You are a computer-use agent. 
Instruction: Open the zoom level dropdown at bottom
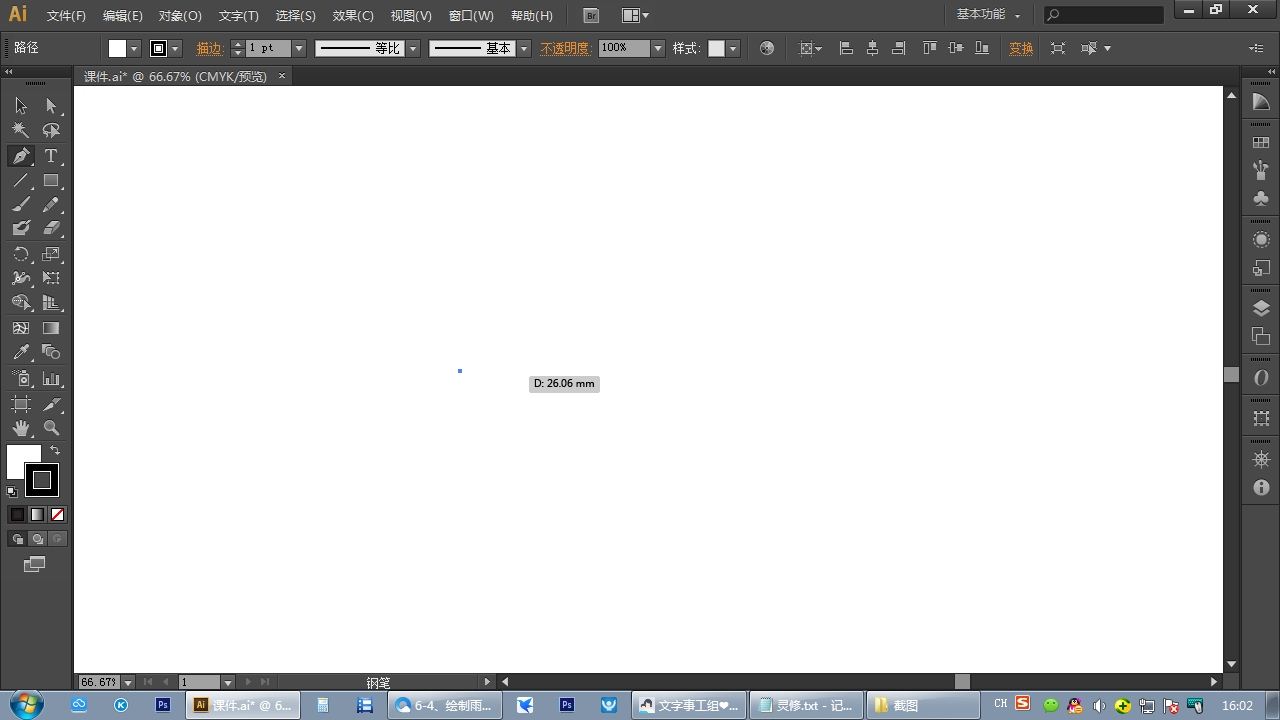pos(128,682)
